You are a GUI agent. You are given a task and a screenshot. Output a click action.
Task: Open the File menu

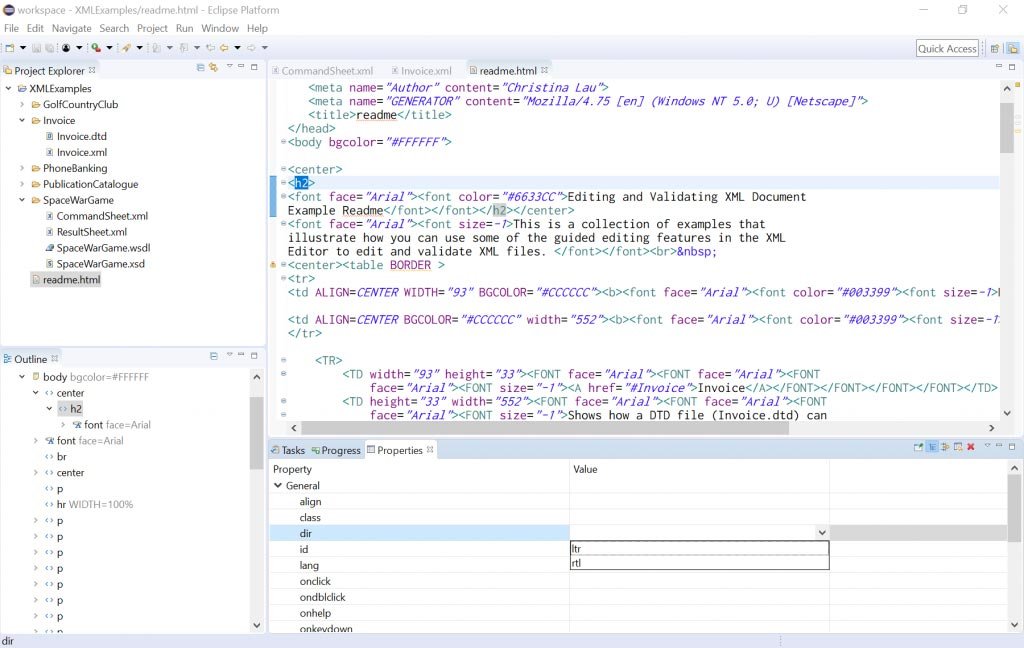point(11,28)
